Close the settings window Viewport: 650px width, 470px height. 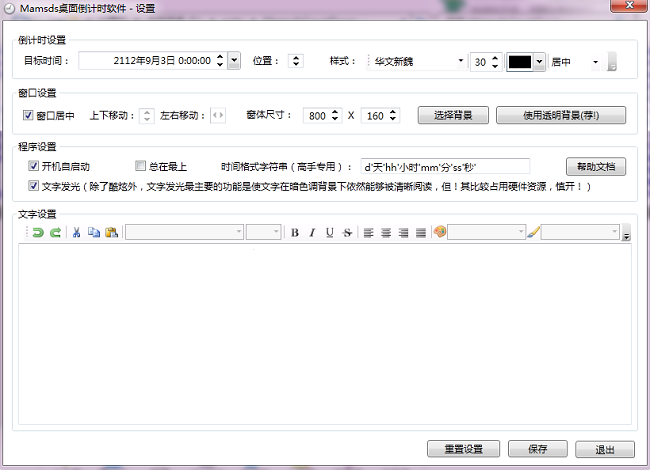pyautogui.click(x=629, y=5)
